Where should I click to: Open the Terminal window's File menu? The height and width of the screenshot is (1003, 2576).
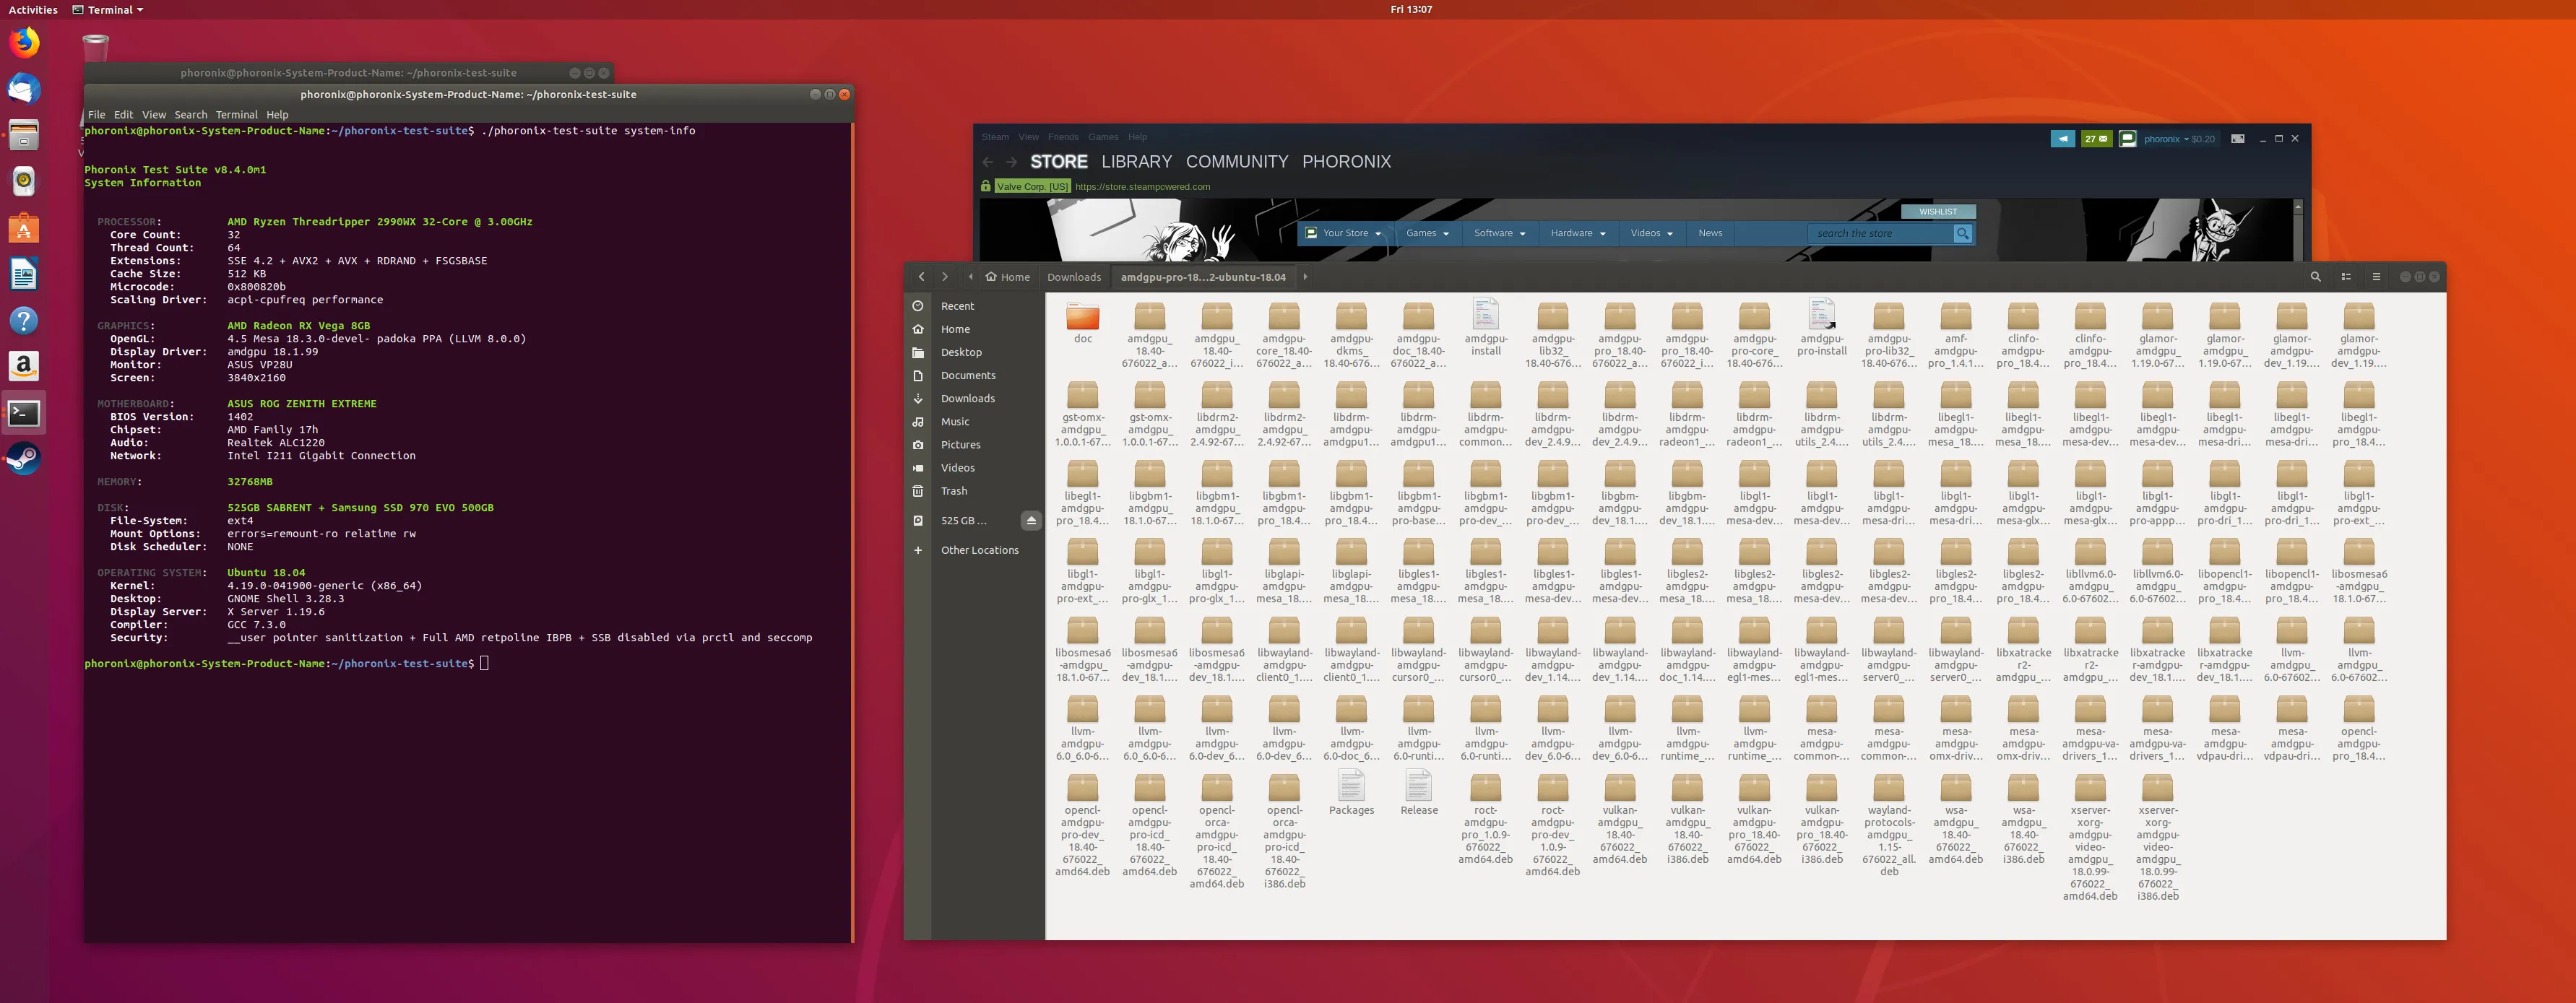click(x=96, y=115)
